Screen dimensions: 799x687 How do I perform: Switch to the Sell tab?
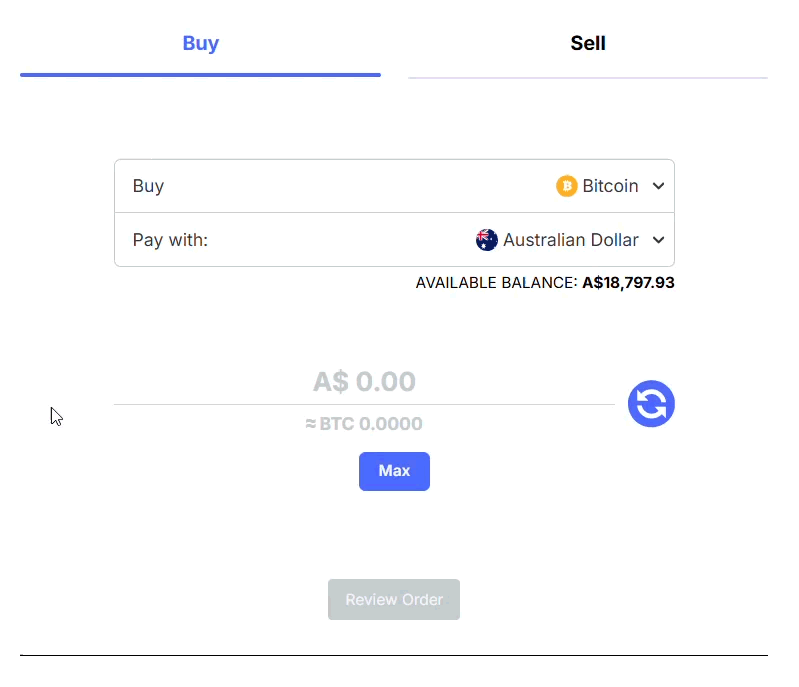[x=588, y=43]
